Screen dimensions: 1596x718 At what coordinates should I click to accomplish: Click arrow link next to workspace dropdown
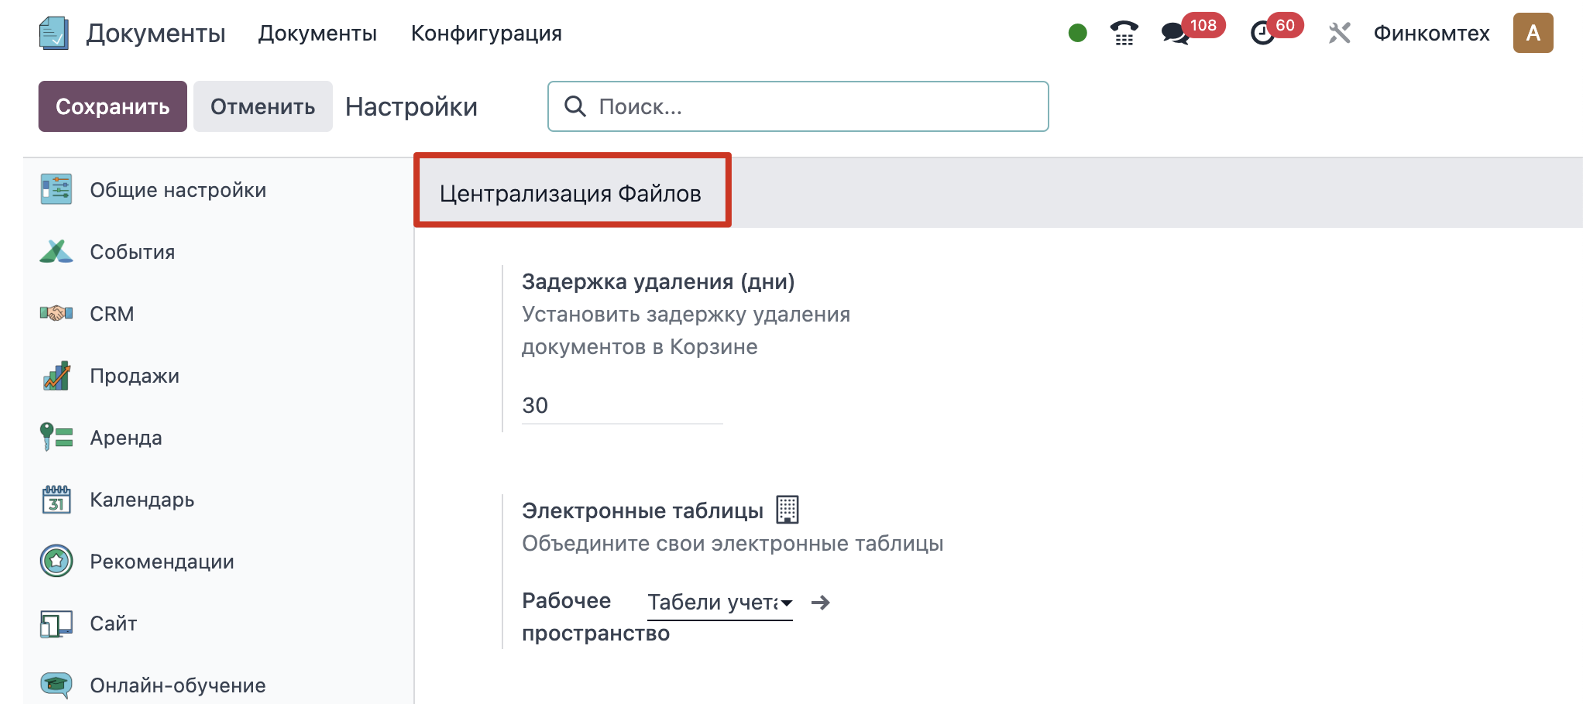tap(821, 603)
